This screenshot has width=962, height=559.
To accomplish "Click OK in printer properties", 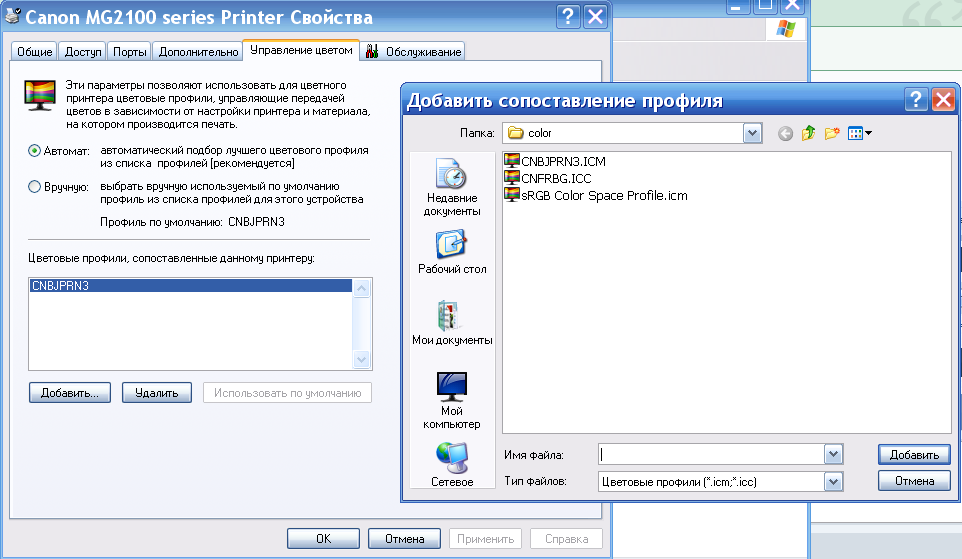I will pos(323,539).
